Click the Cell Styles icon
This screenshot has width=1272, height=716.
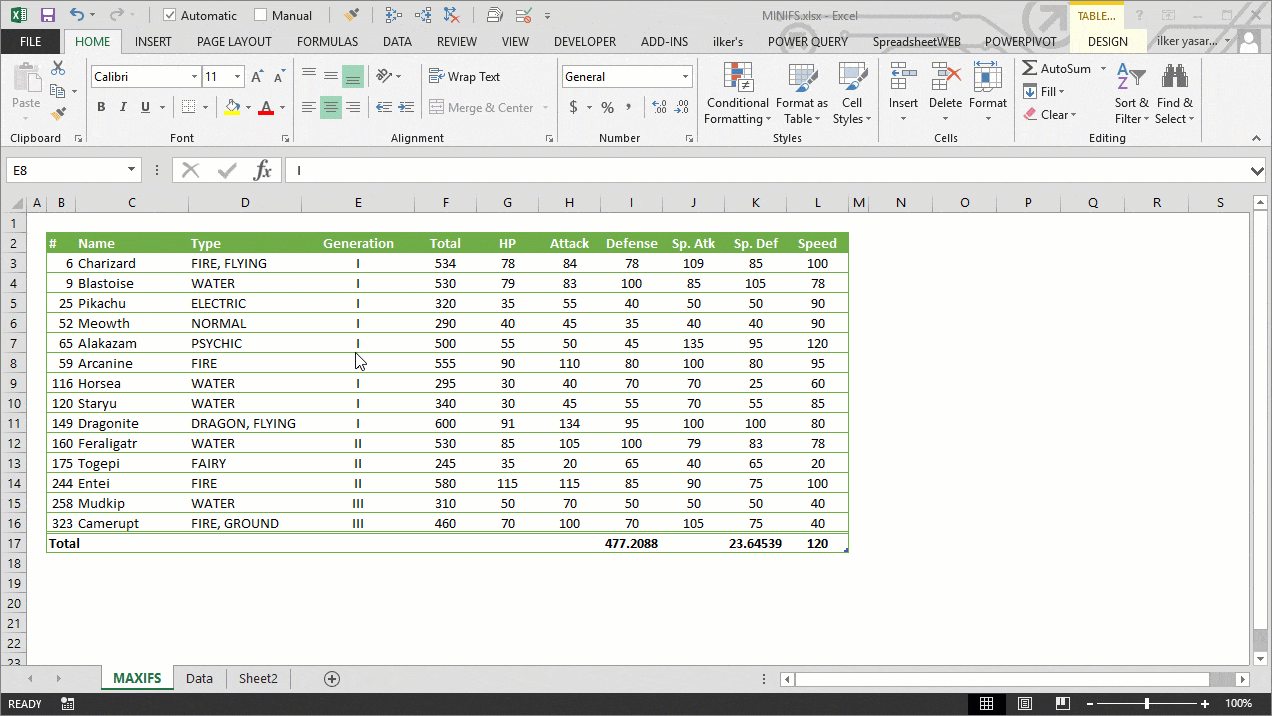852,80
